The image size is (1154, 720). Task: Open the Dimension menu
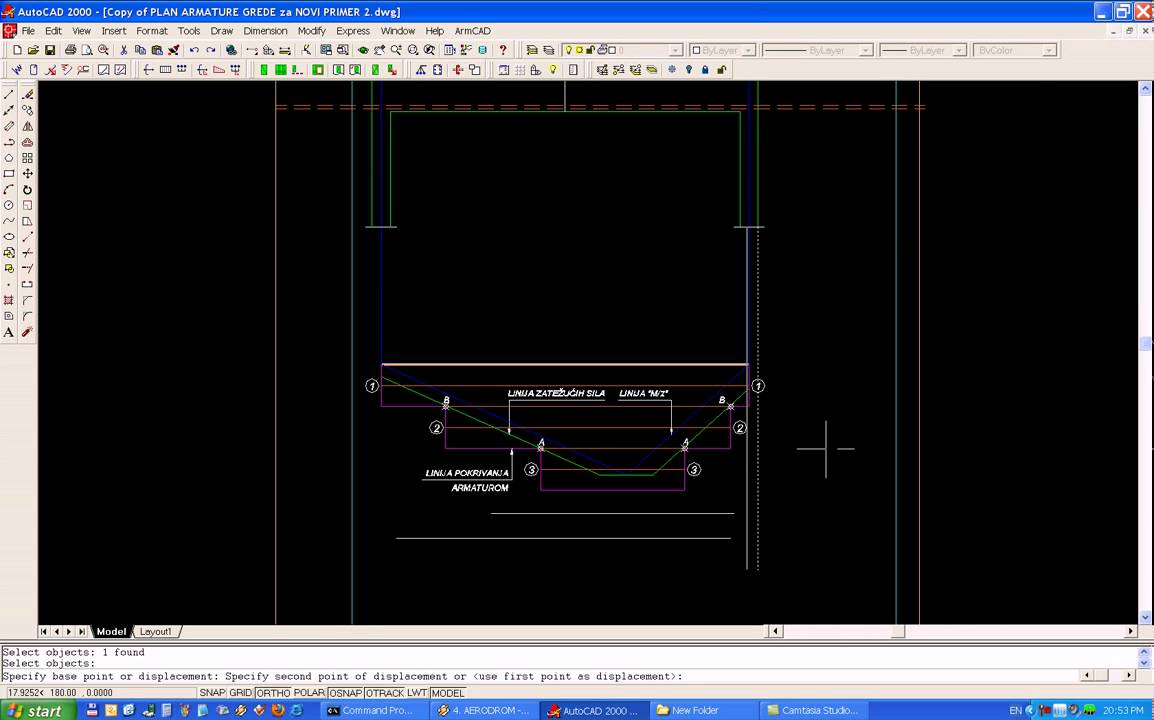(265, 31)
